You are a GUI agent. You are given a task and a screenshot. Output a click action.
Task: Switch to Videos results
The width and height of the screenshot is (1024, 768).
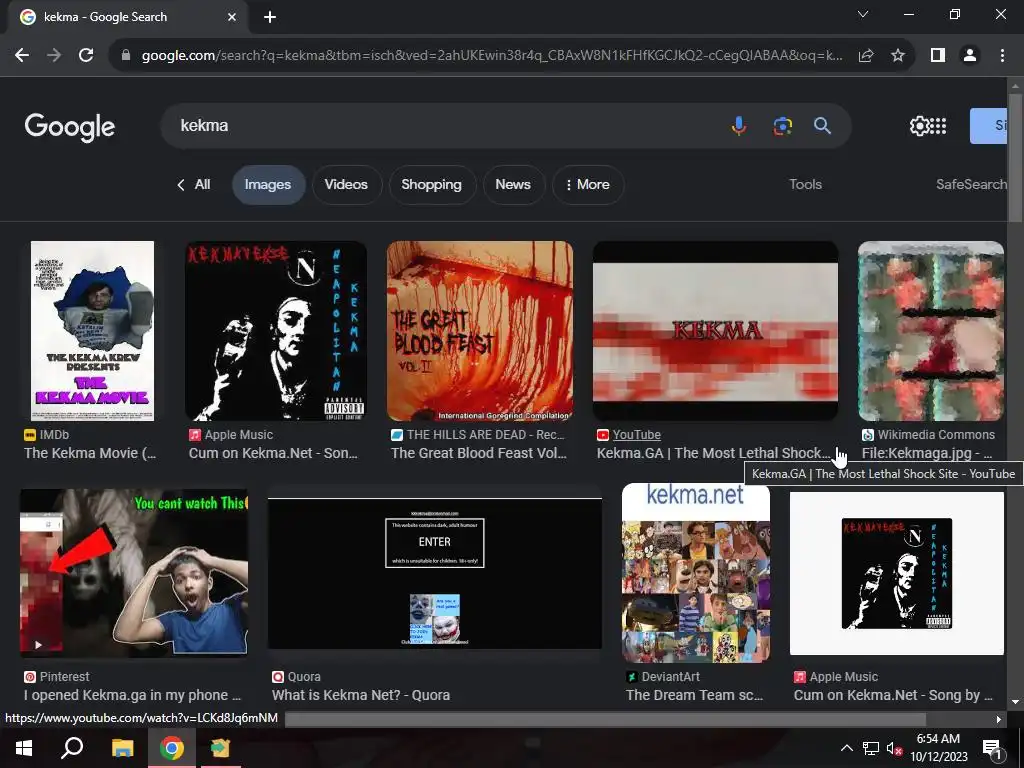coord(346,185)
